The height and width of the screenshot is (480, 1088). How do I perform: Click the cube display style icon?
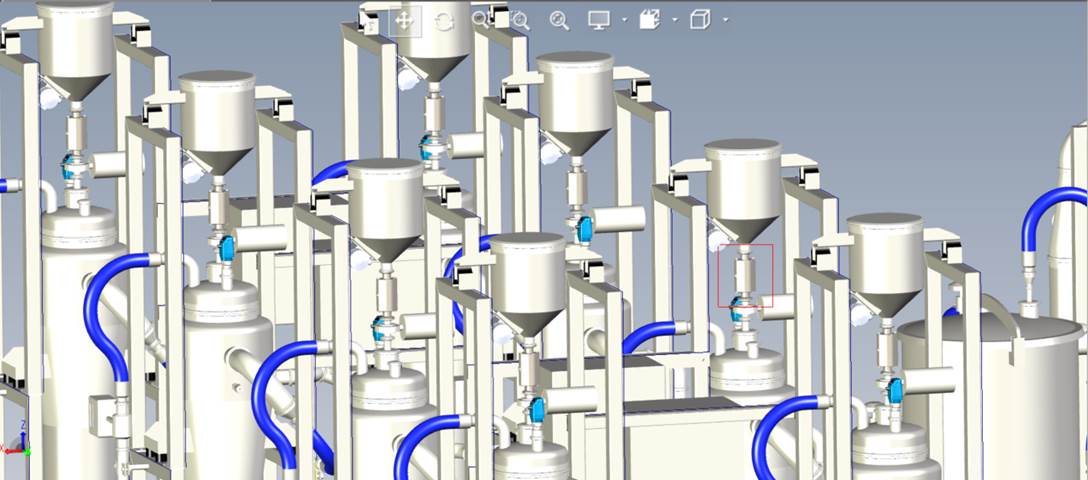click(x=700, y=20)
